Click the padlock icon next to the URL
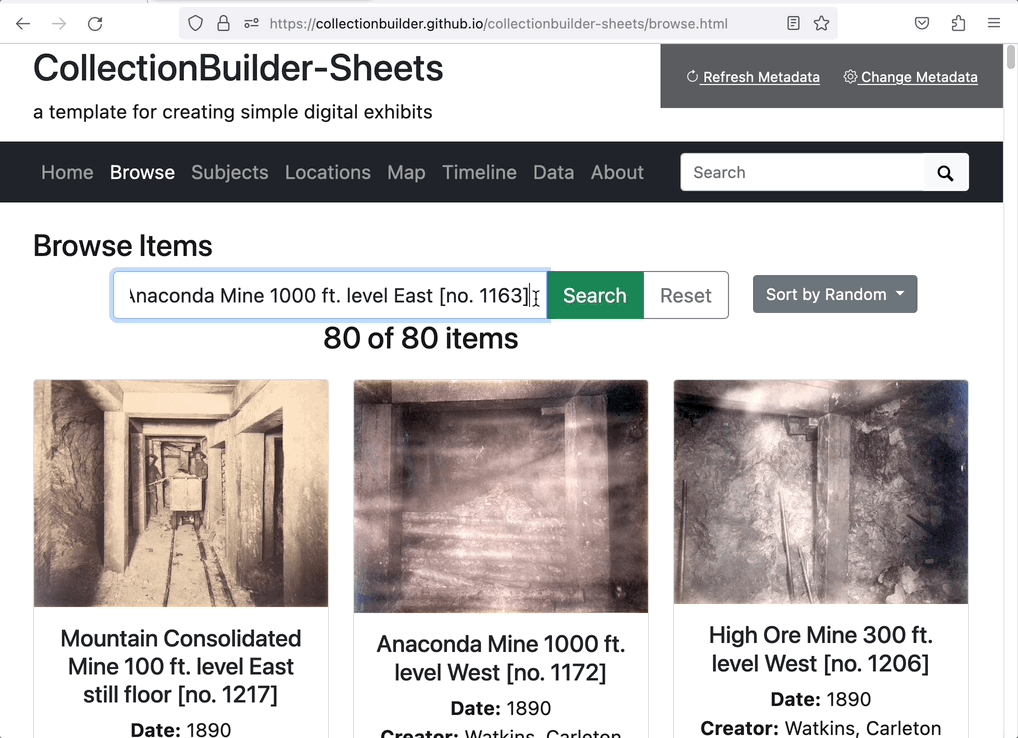This screenshot has width=1018, height=738. pyautogui.click(x=223, y=23)
